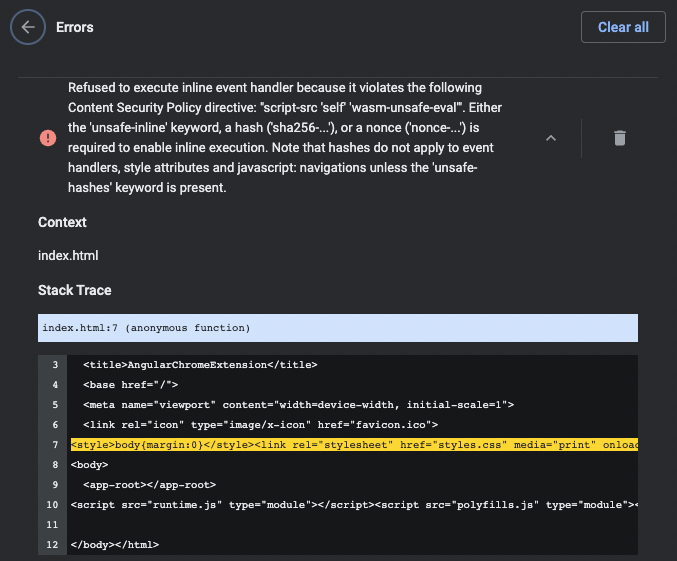The height and width of the screenshot is (561, 677).
Task: Click the index.html context text
Action: pyautogui.click(x=68, y=256)
